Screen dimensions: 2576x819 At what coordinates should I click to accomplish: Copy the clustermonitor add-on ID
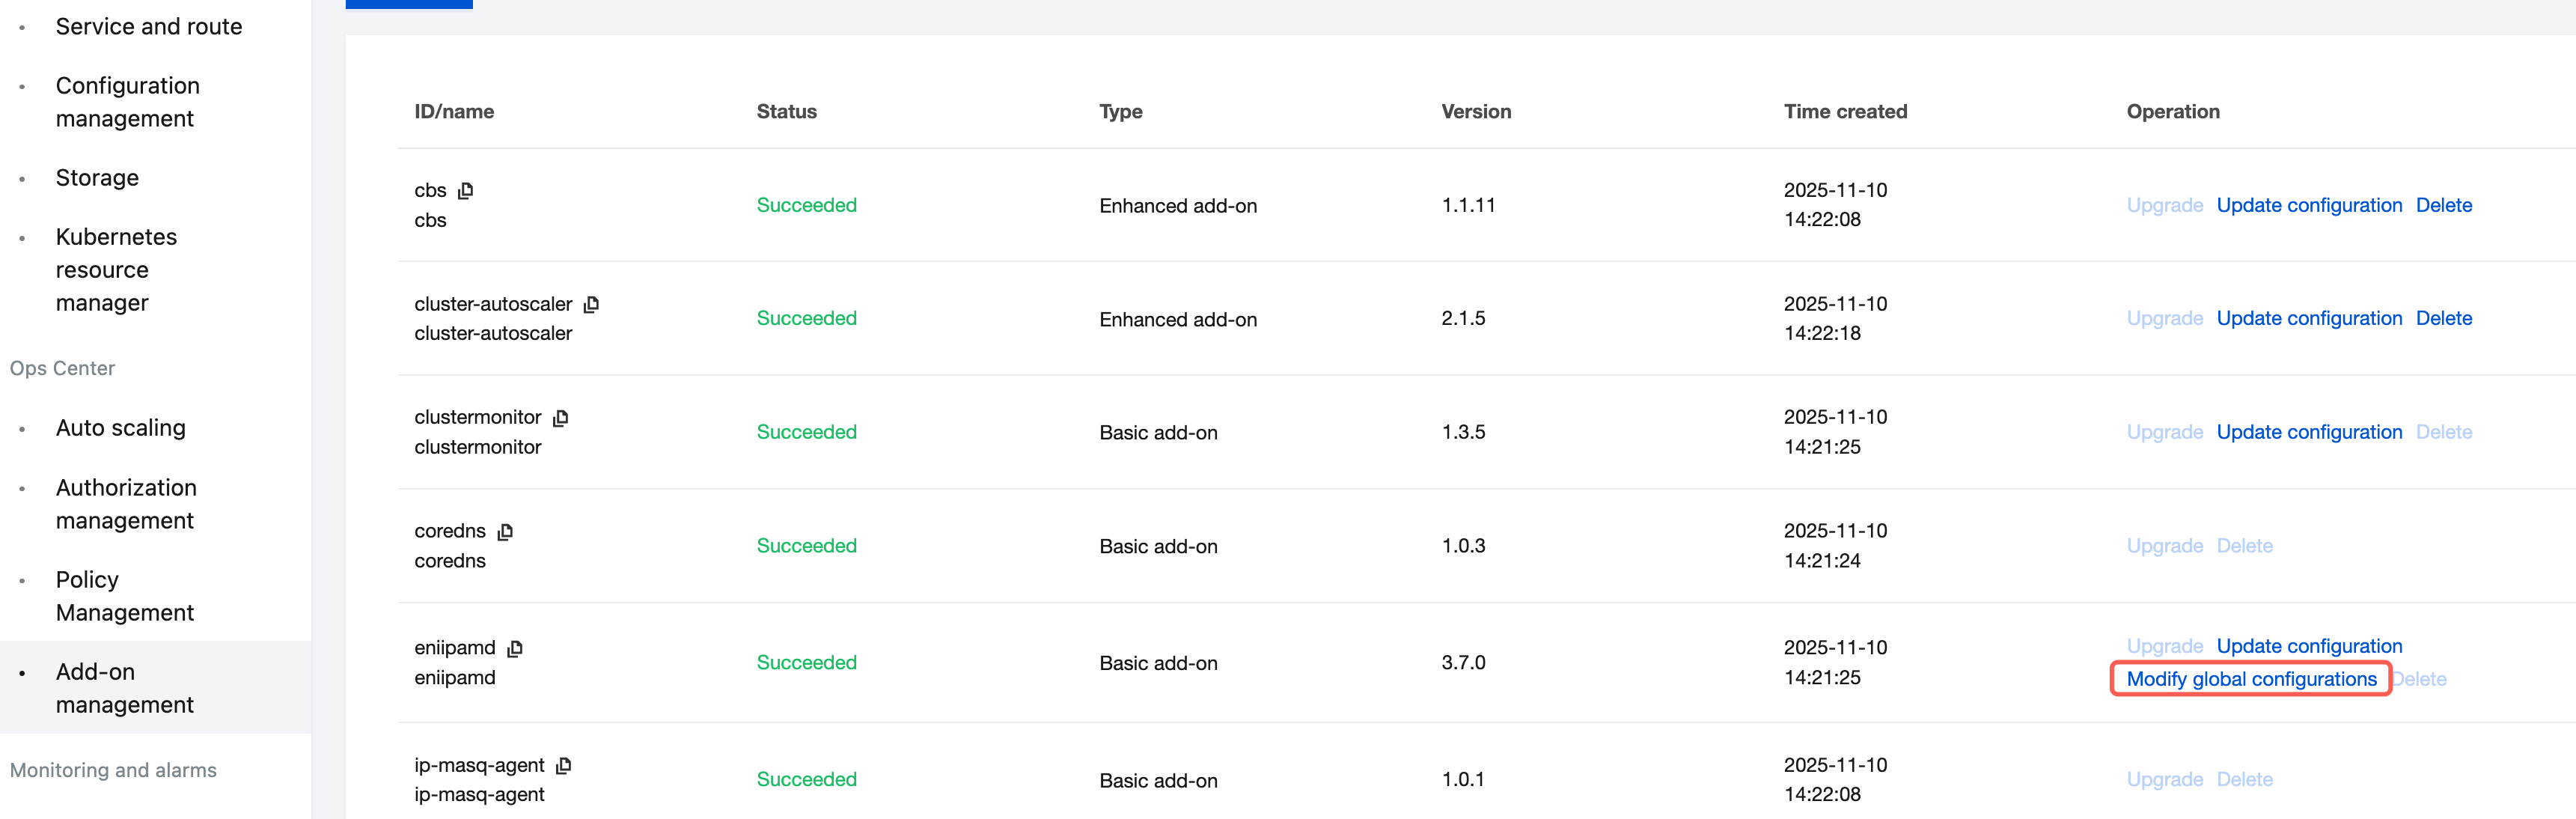(561, 417)
